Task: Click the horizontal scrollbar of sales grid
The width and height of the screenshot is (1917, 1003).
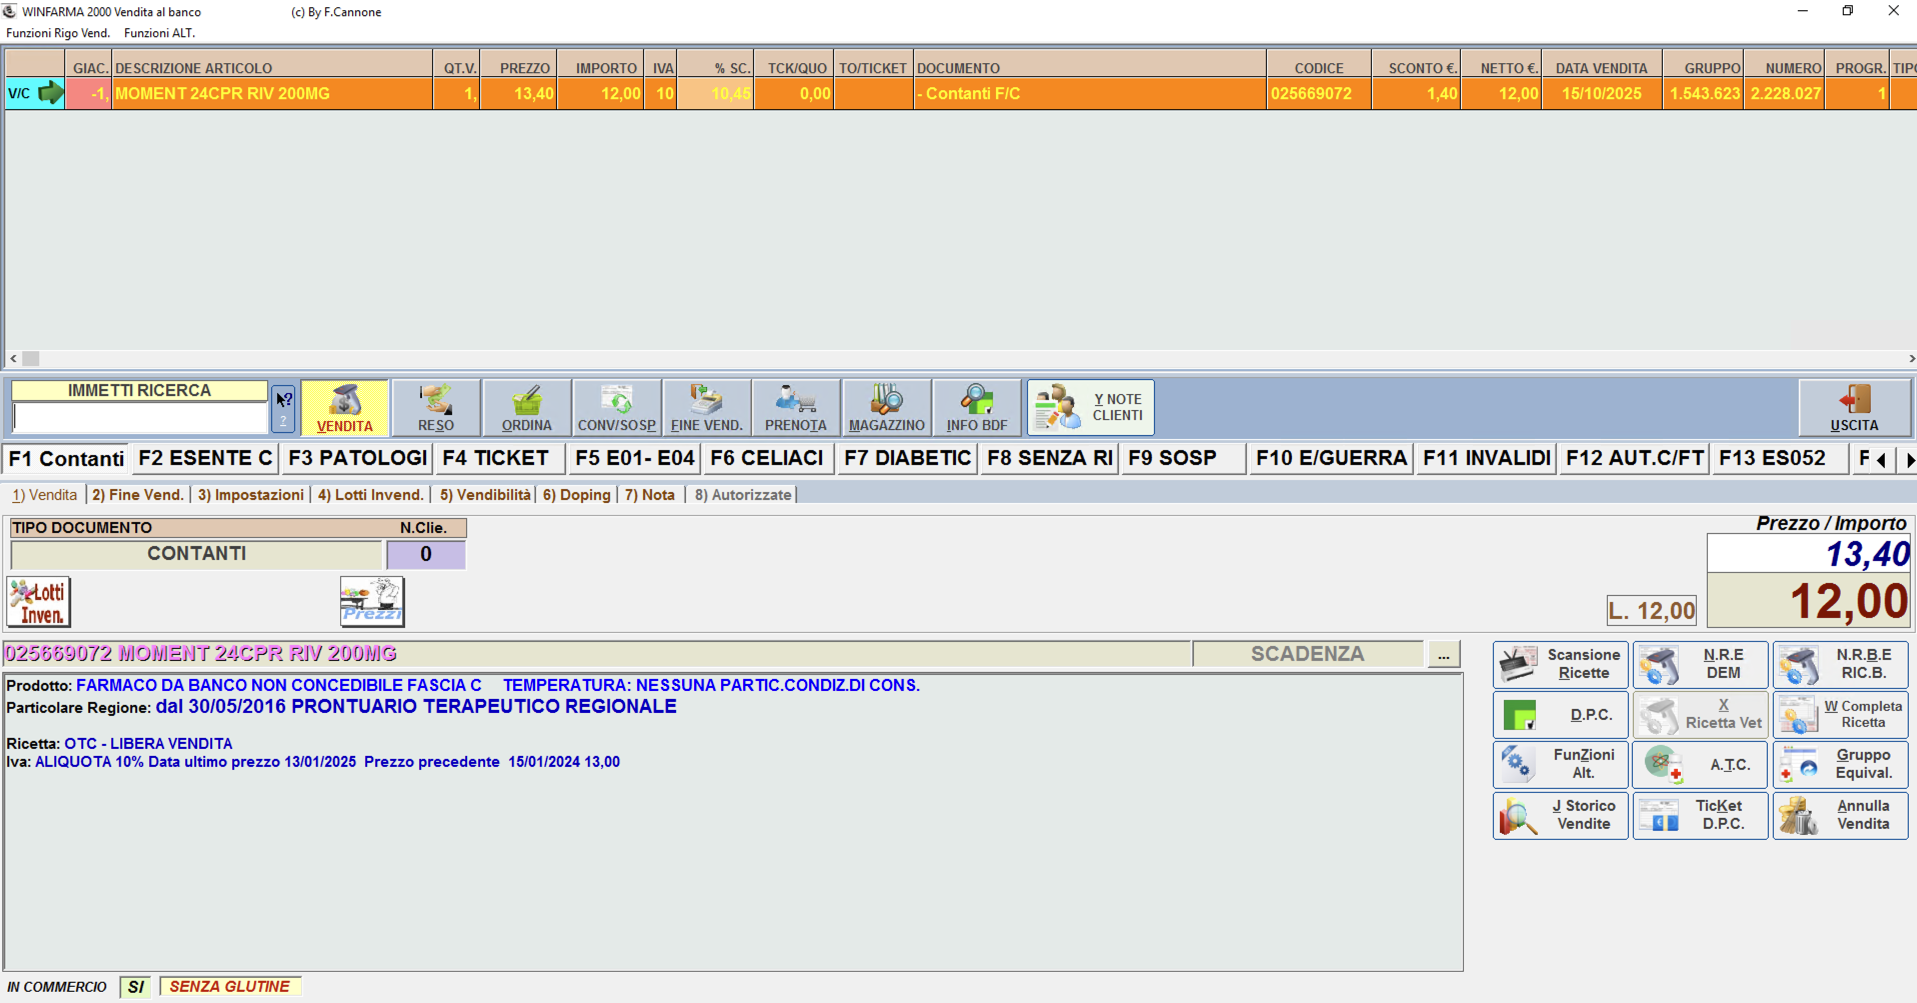Action: 960,358
